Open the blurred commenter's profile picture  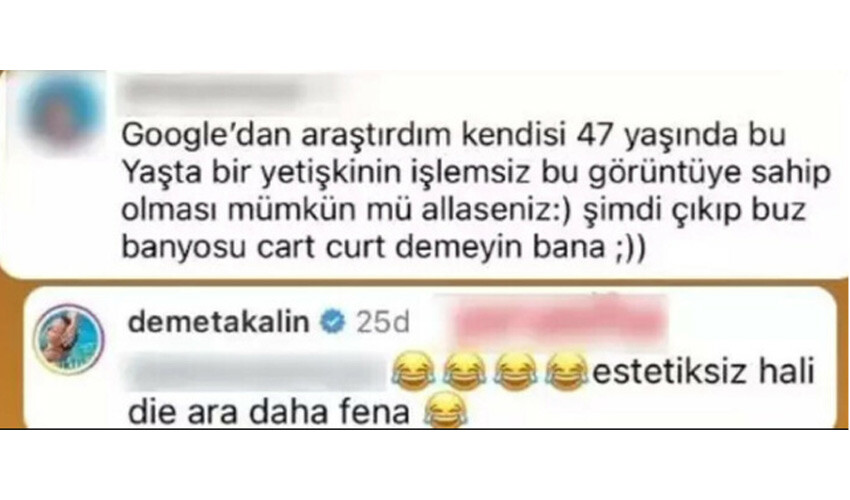click(61, 112)
